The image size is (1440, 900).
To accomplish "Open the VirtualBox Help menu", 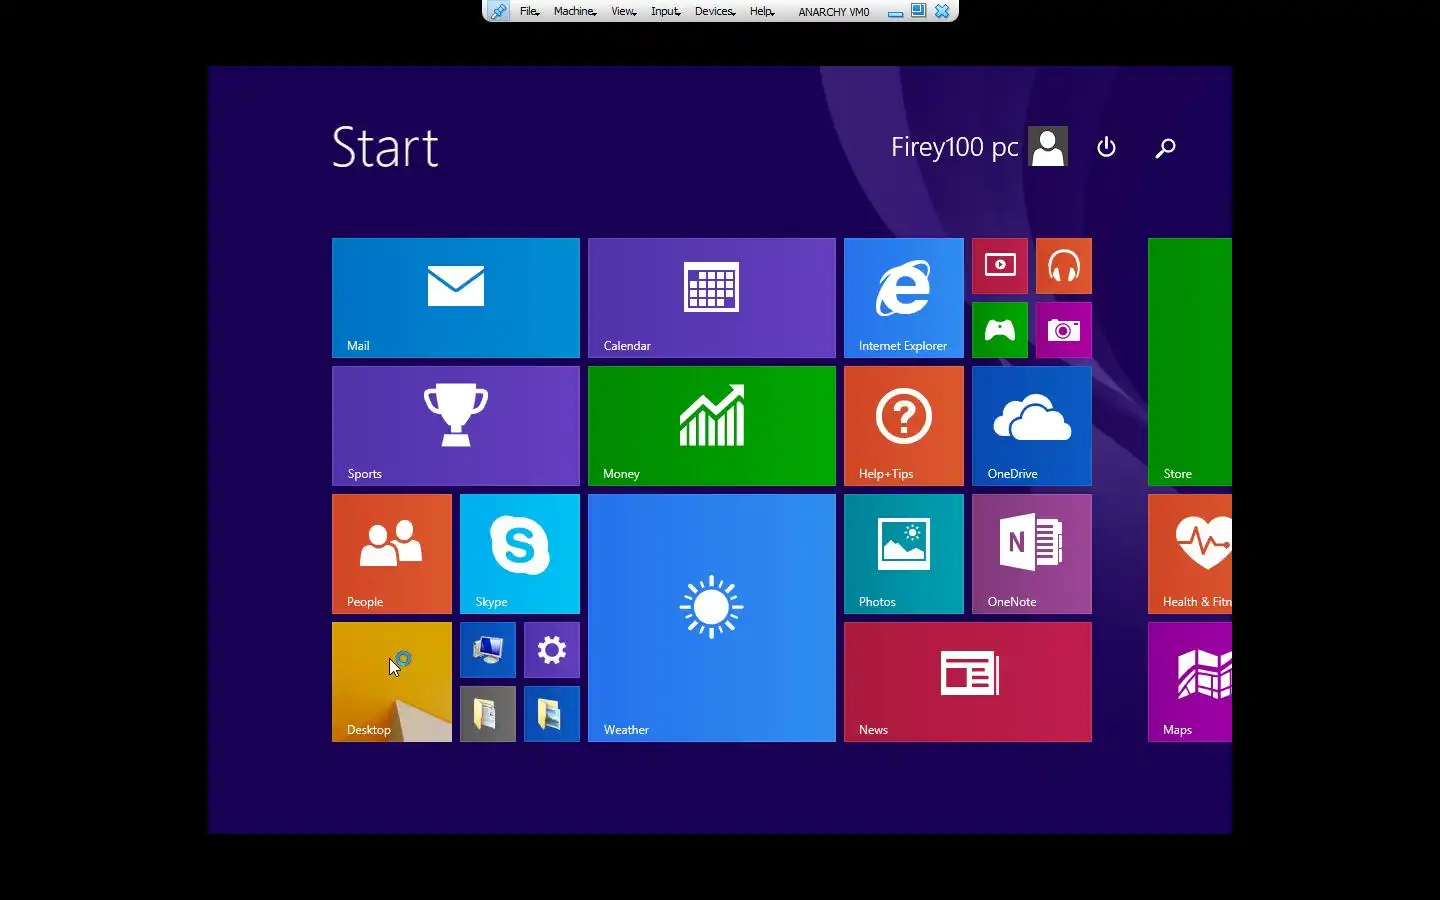I will 762,11.
